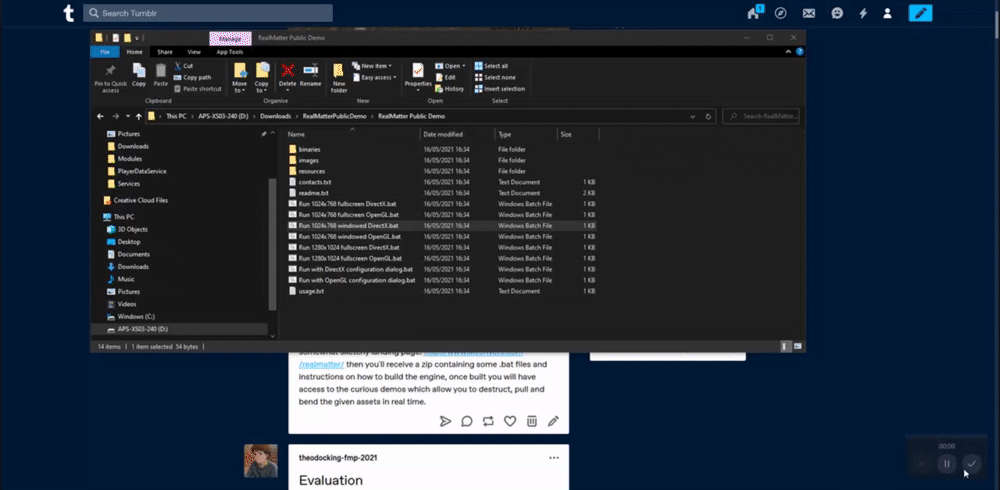Image resolution: width=1000 pixels, height=490 pixels.
Task: Click the post edit pencil icon
Action: [x=553, y=421]
